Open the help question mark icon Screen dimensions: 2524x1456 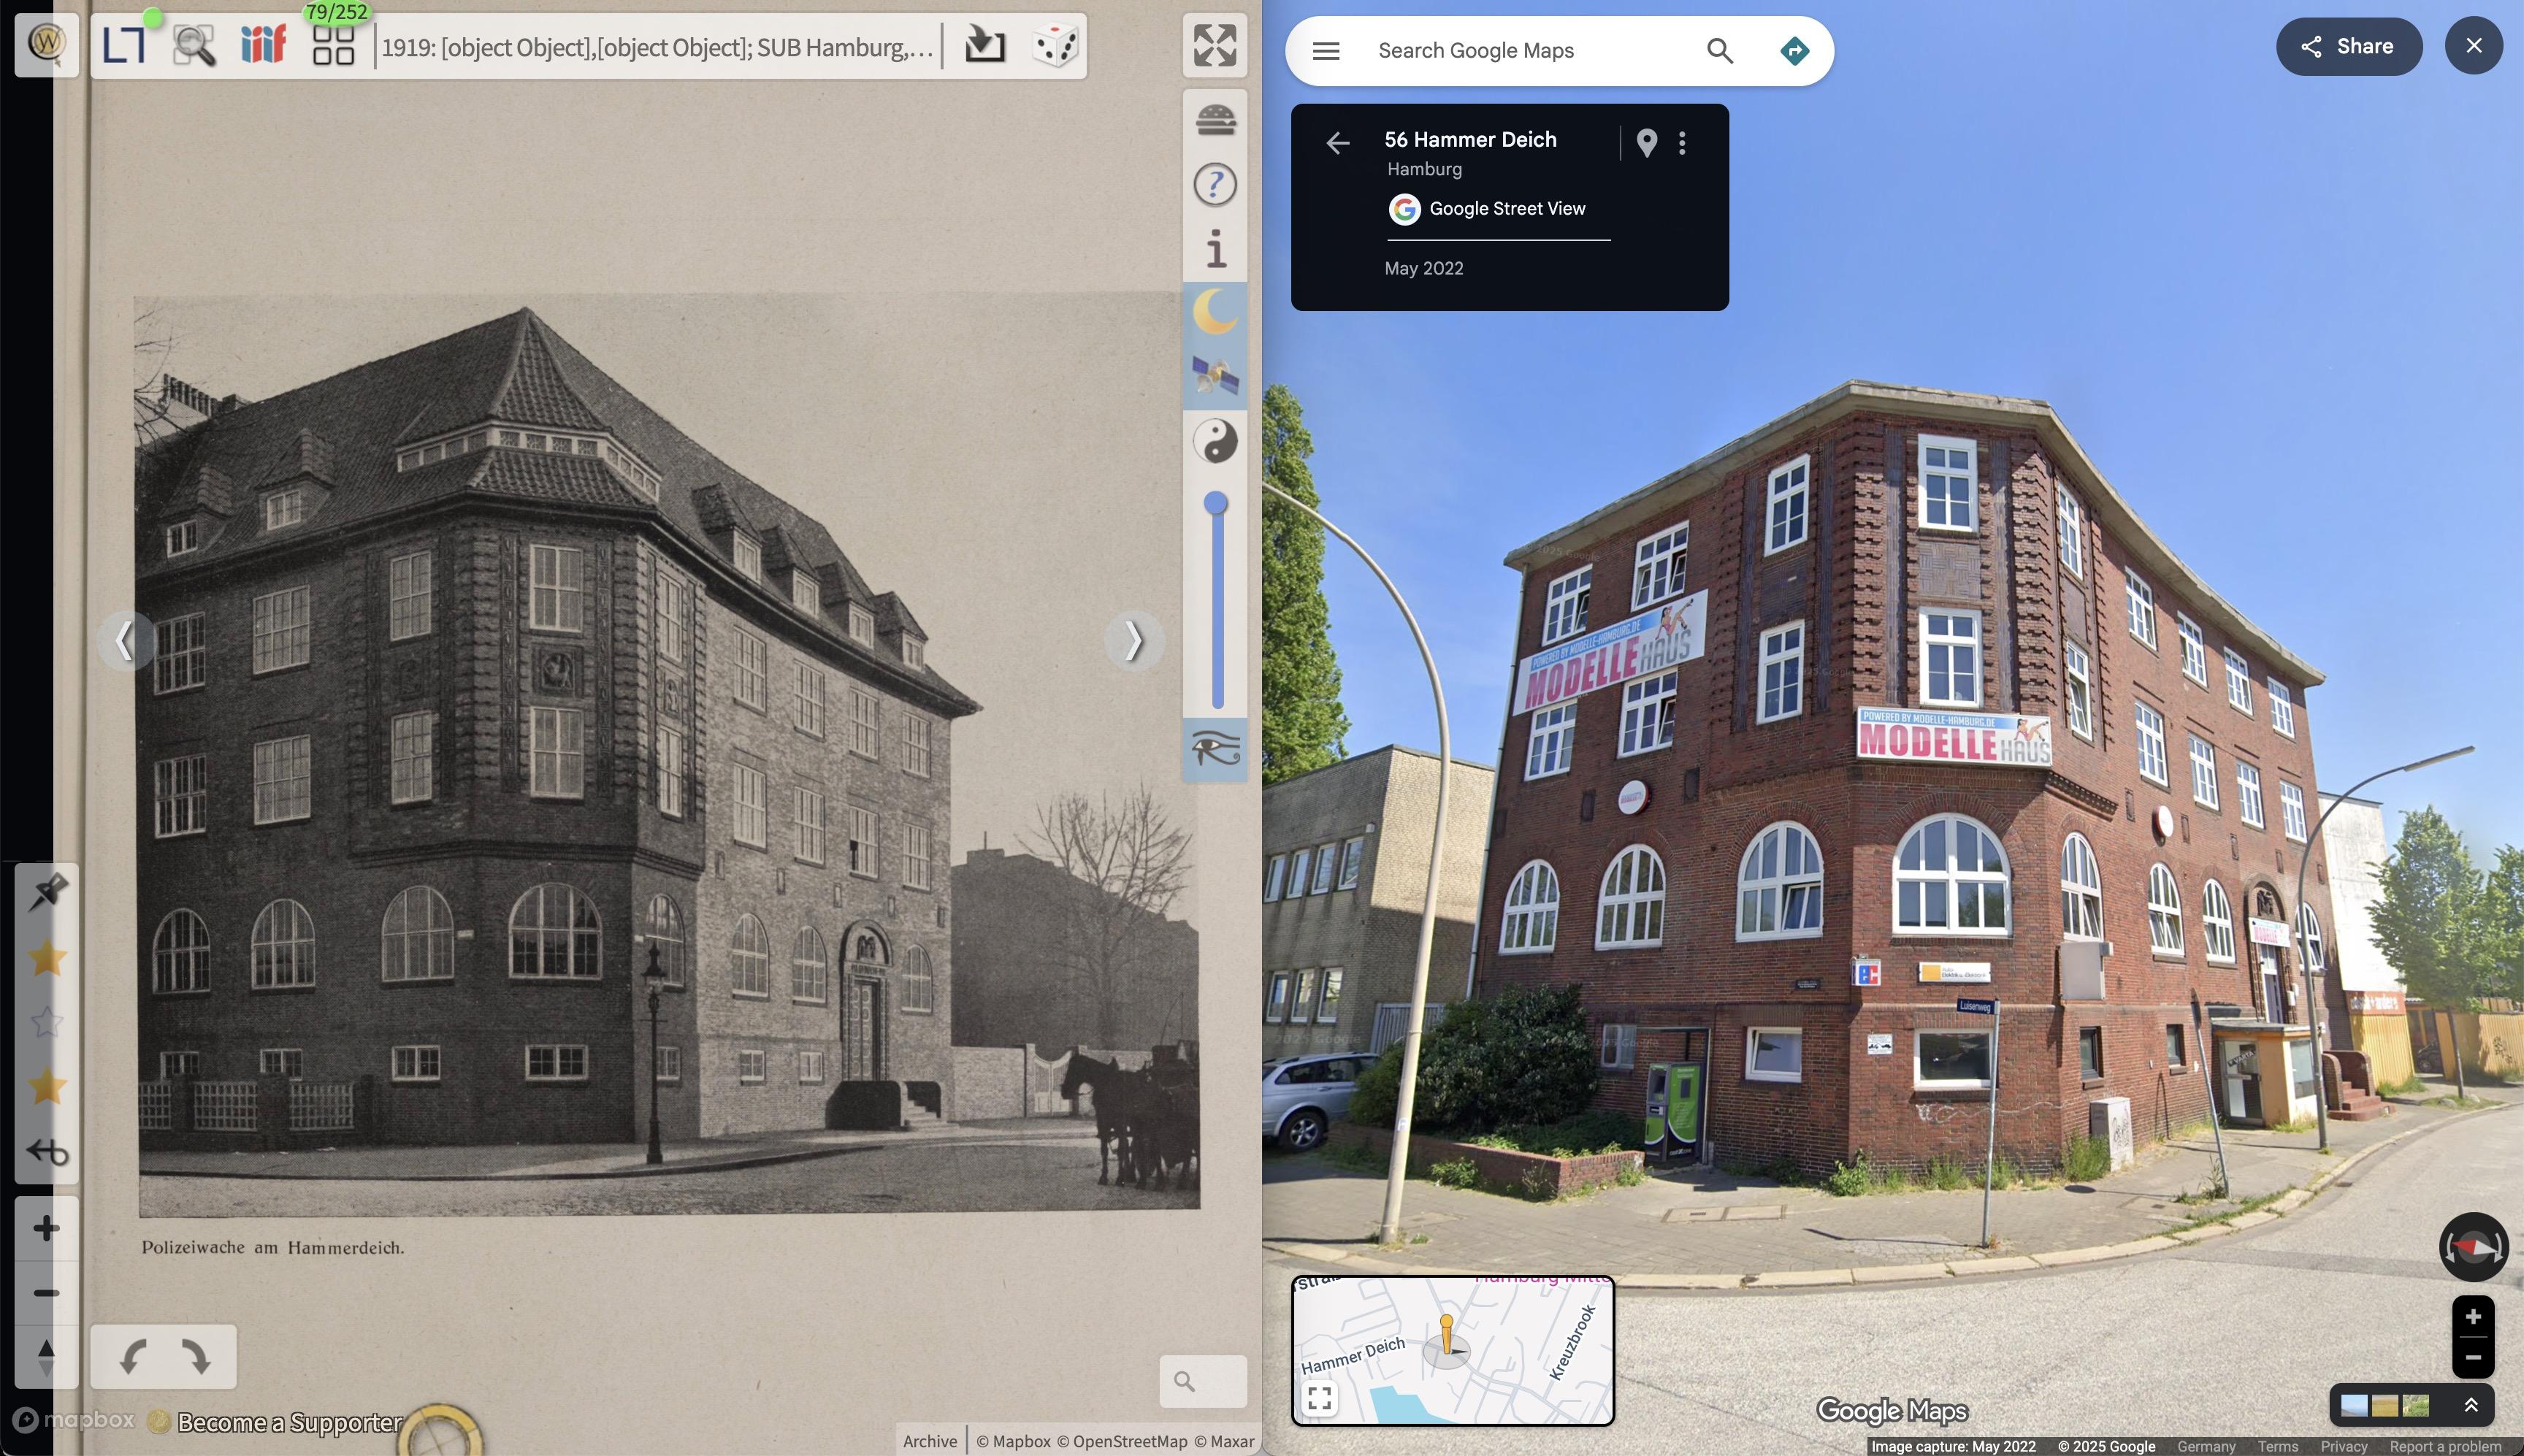(x=1215, y=185)
